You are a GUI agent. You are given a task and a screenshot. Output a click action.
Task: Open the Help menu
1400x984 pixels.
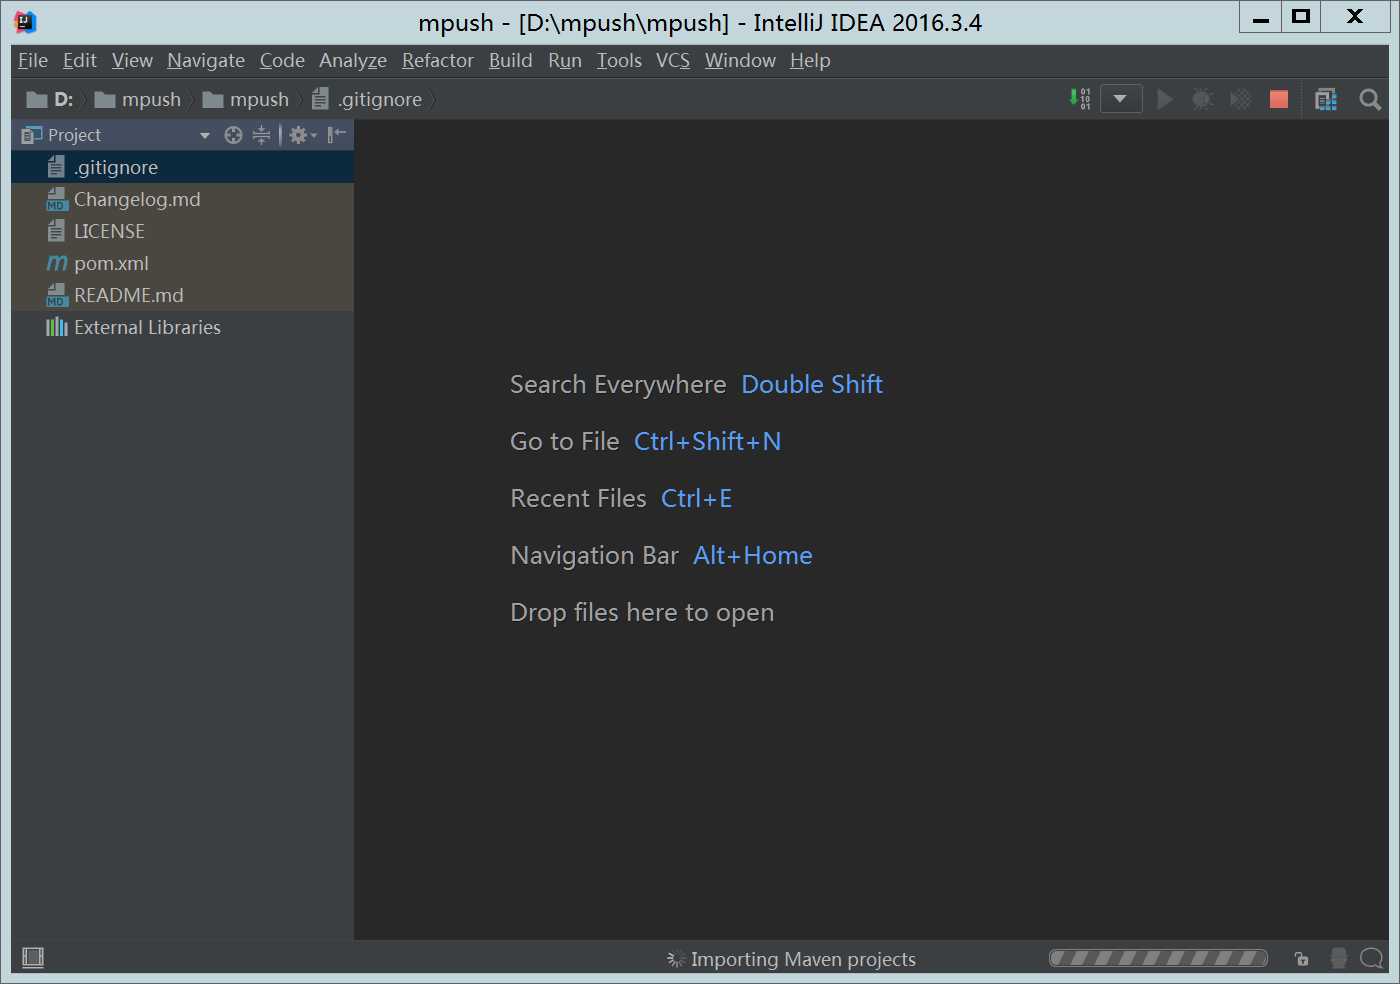[810, 60]
